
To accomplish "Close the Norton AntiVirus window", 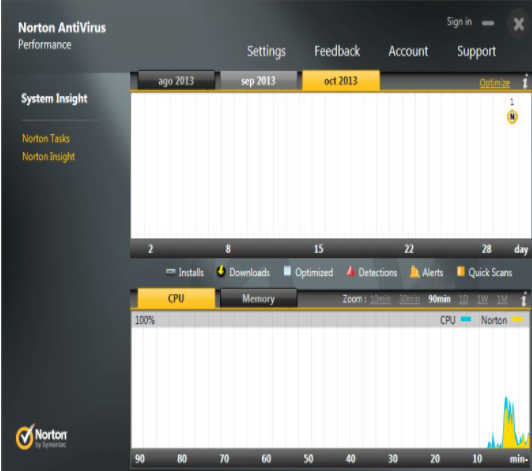I will 519,24.
